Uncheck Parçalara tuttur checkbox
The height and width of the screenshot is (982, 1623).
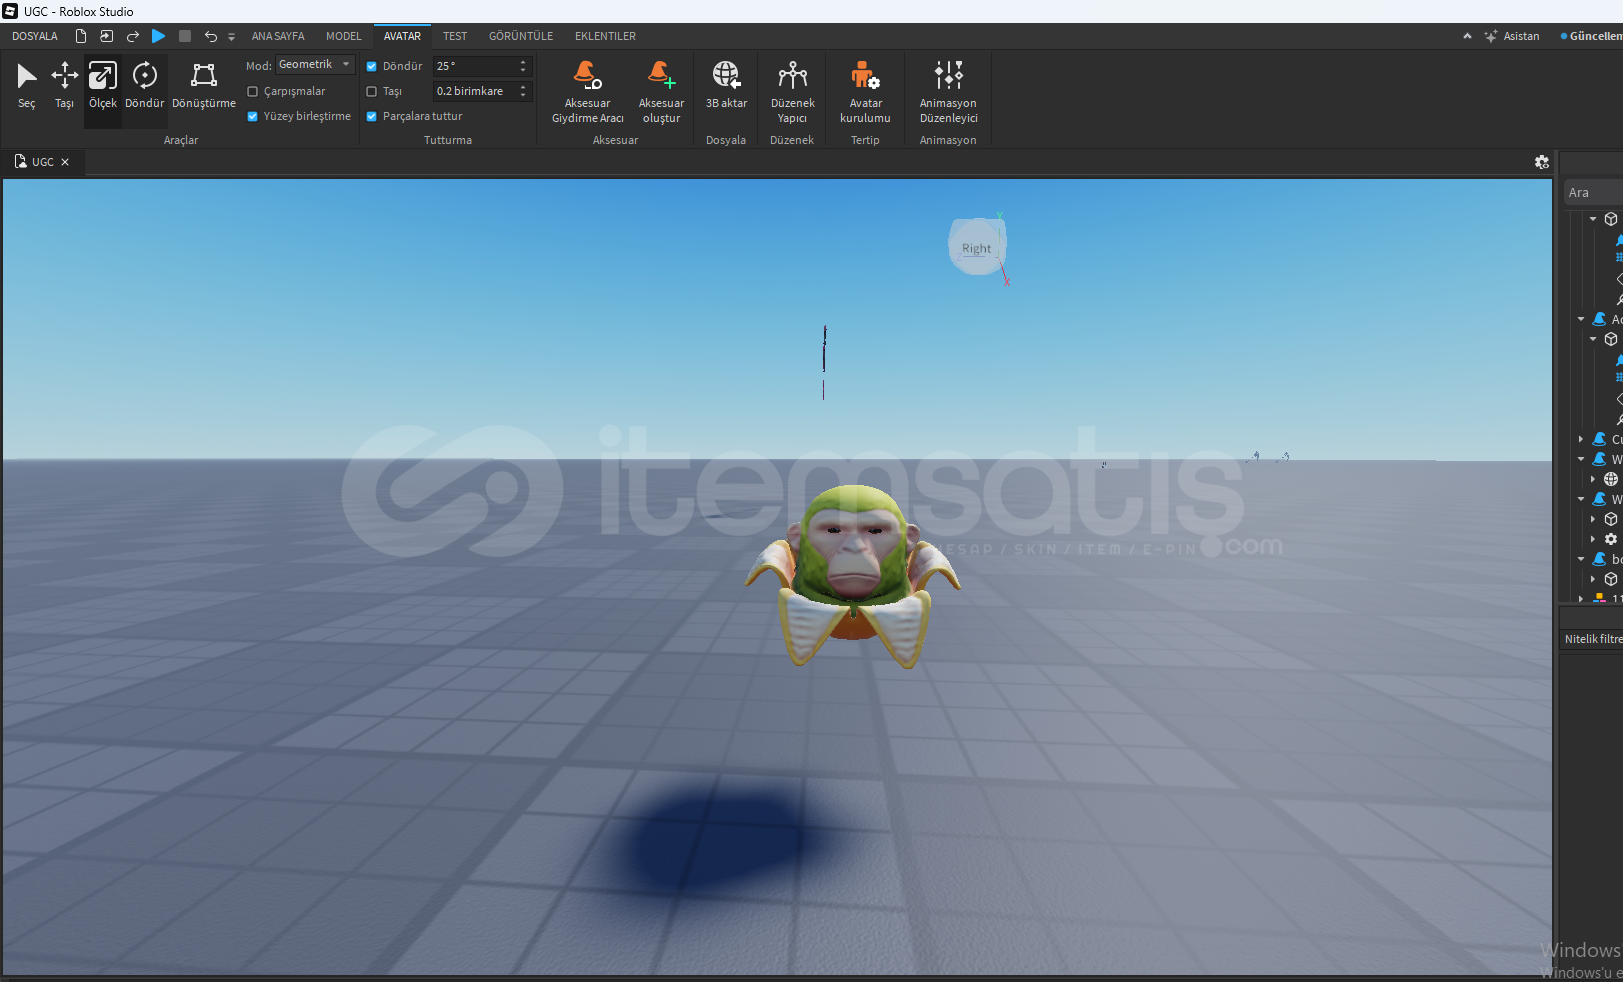372,116
